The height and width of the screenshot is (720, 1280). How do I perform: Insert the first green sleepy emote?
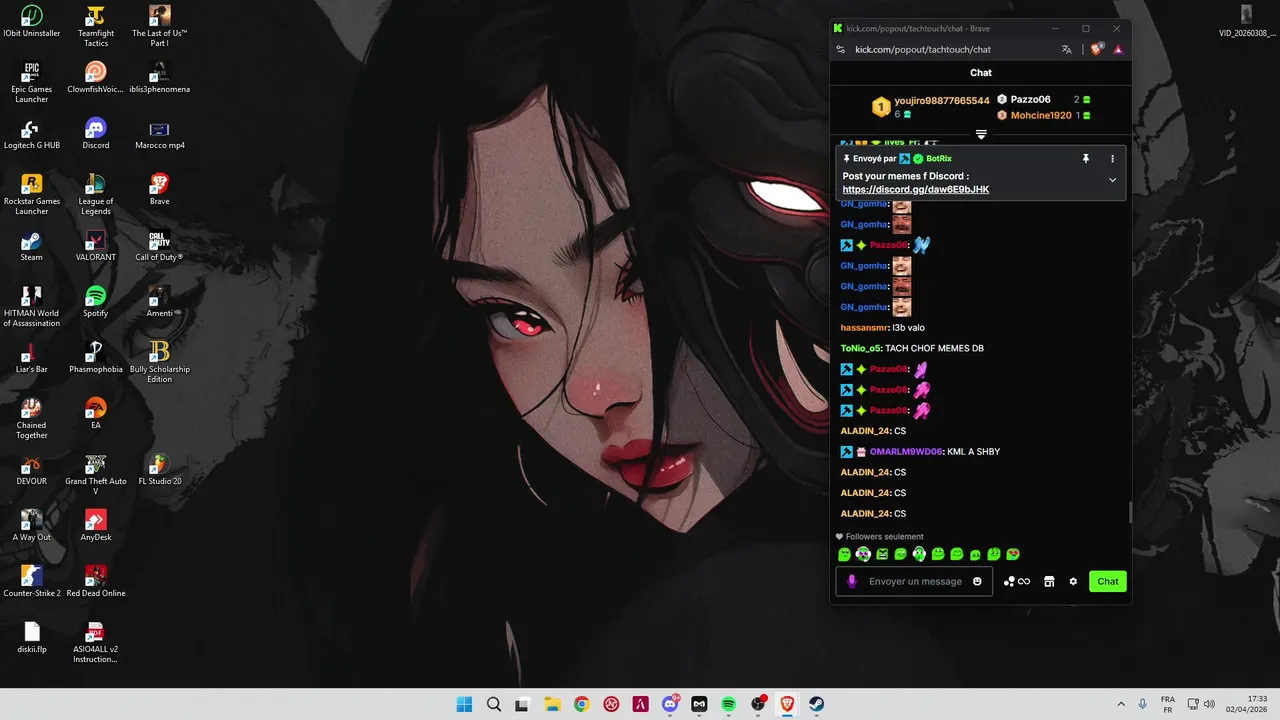point(845,554)
